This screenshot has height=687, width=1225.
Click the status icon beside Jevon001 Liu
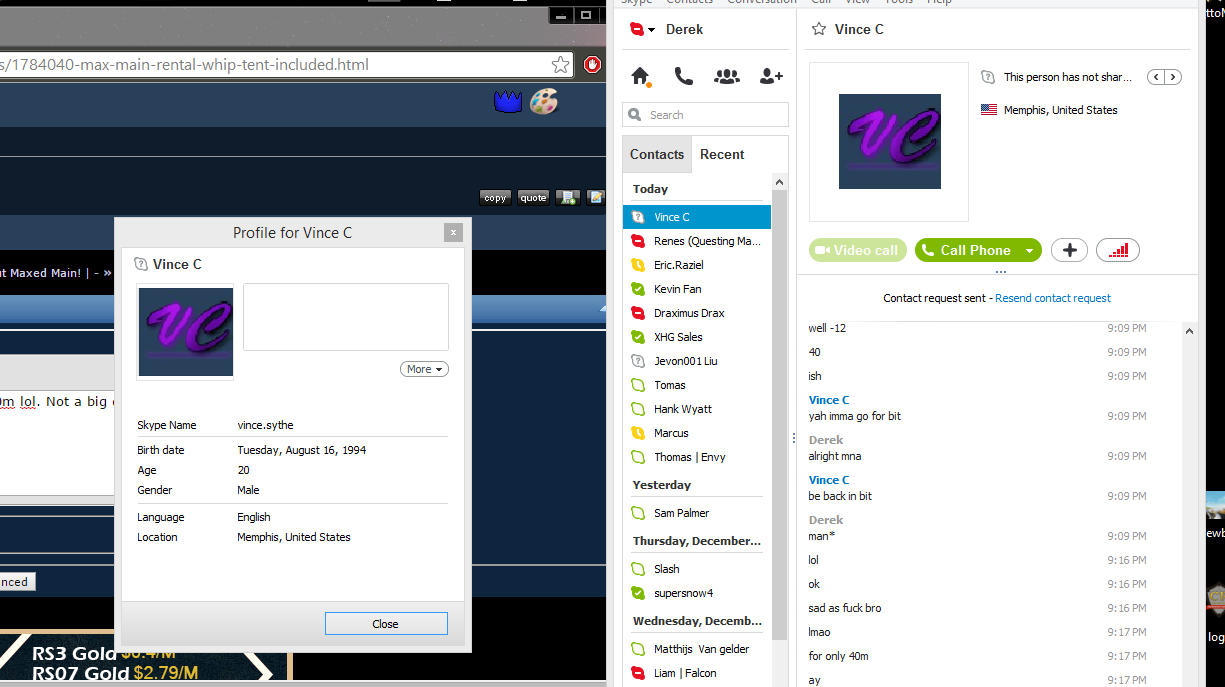click(638, 361)
